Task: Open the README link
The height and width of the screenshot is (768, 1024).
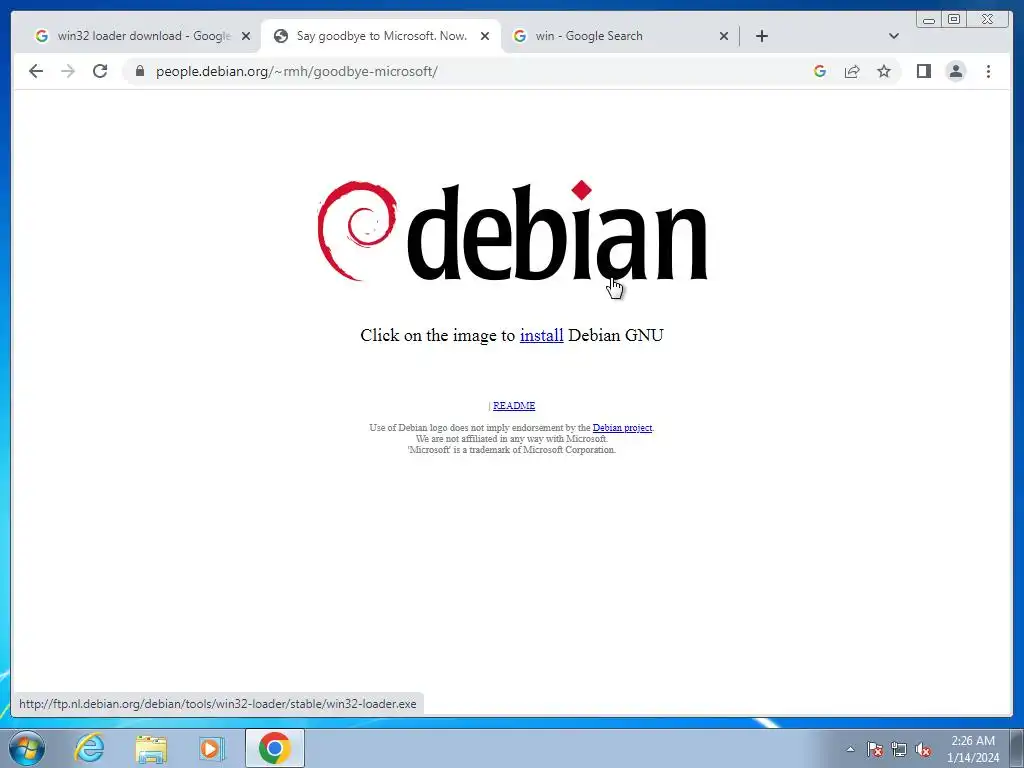Action: click(514, 406)
